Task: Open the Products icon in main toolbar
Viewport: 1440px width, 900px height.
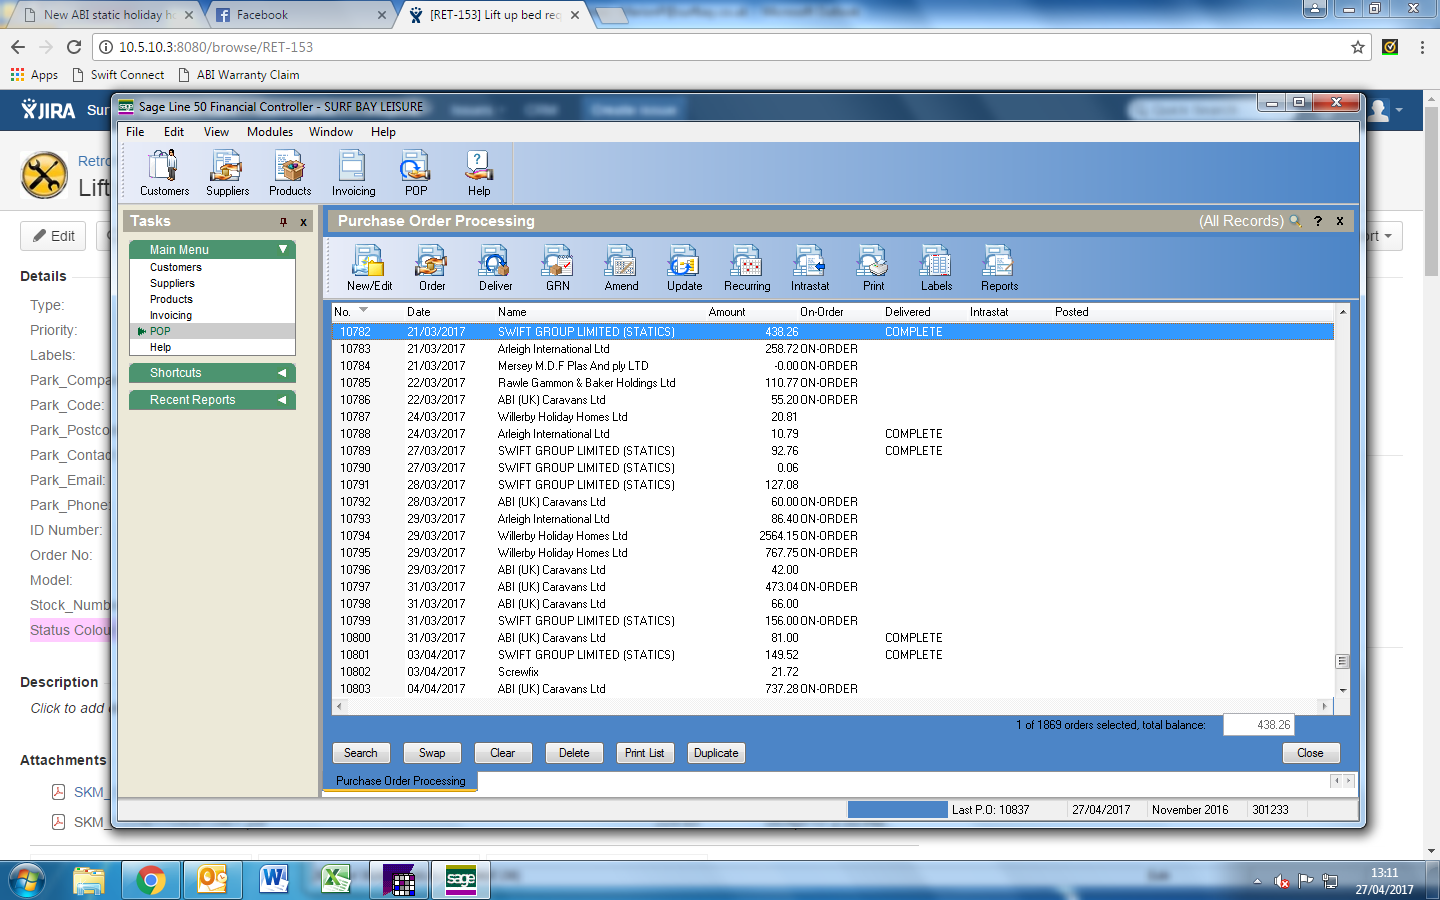Action: coord(290,173)
